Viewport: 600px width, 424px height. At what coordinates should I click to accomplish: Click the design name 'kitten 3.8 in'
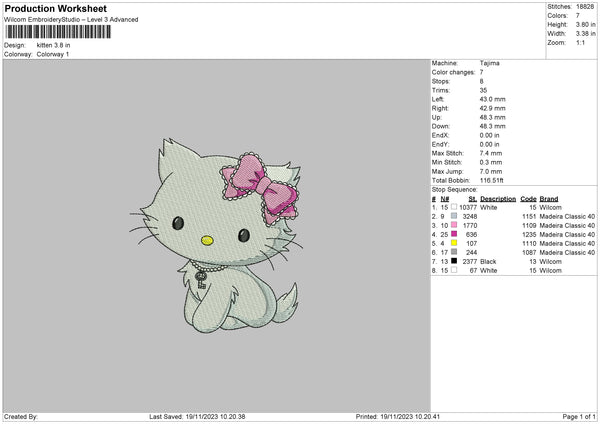point(54,45)
